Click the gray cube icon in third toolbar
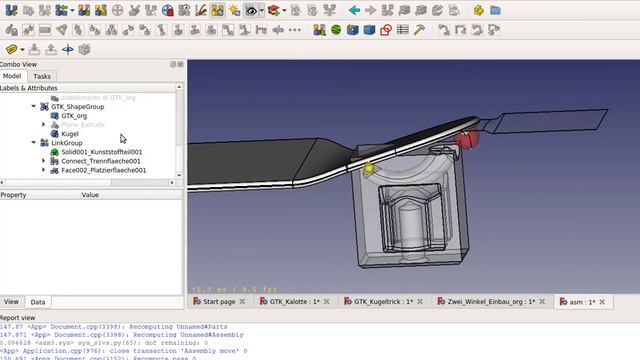The width and height of the screenshot is (640, 360). pos(84,49)
